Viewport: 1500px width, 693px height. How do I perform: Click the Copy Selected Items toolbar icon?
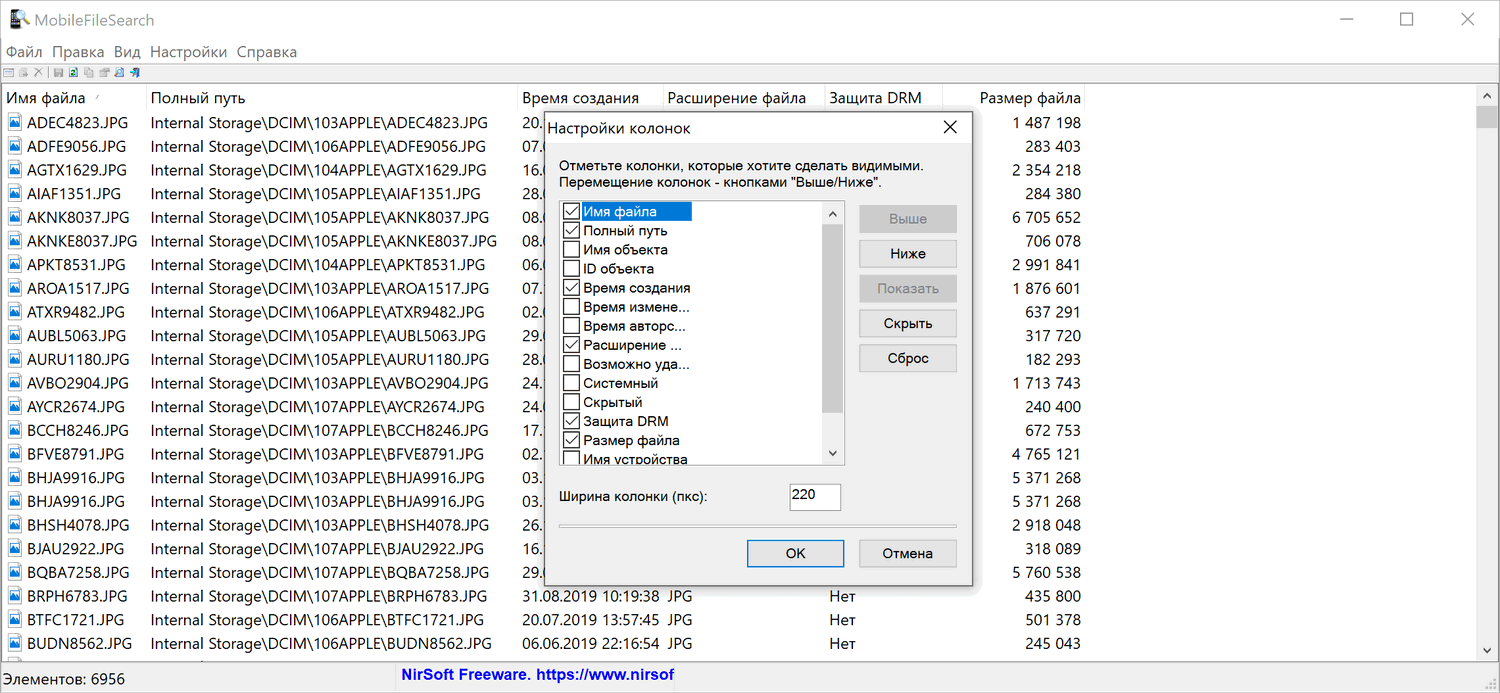coord(88,72)
